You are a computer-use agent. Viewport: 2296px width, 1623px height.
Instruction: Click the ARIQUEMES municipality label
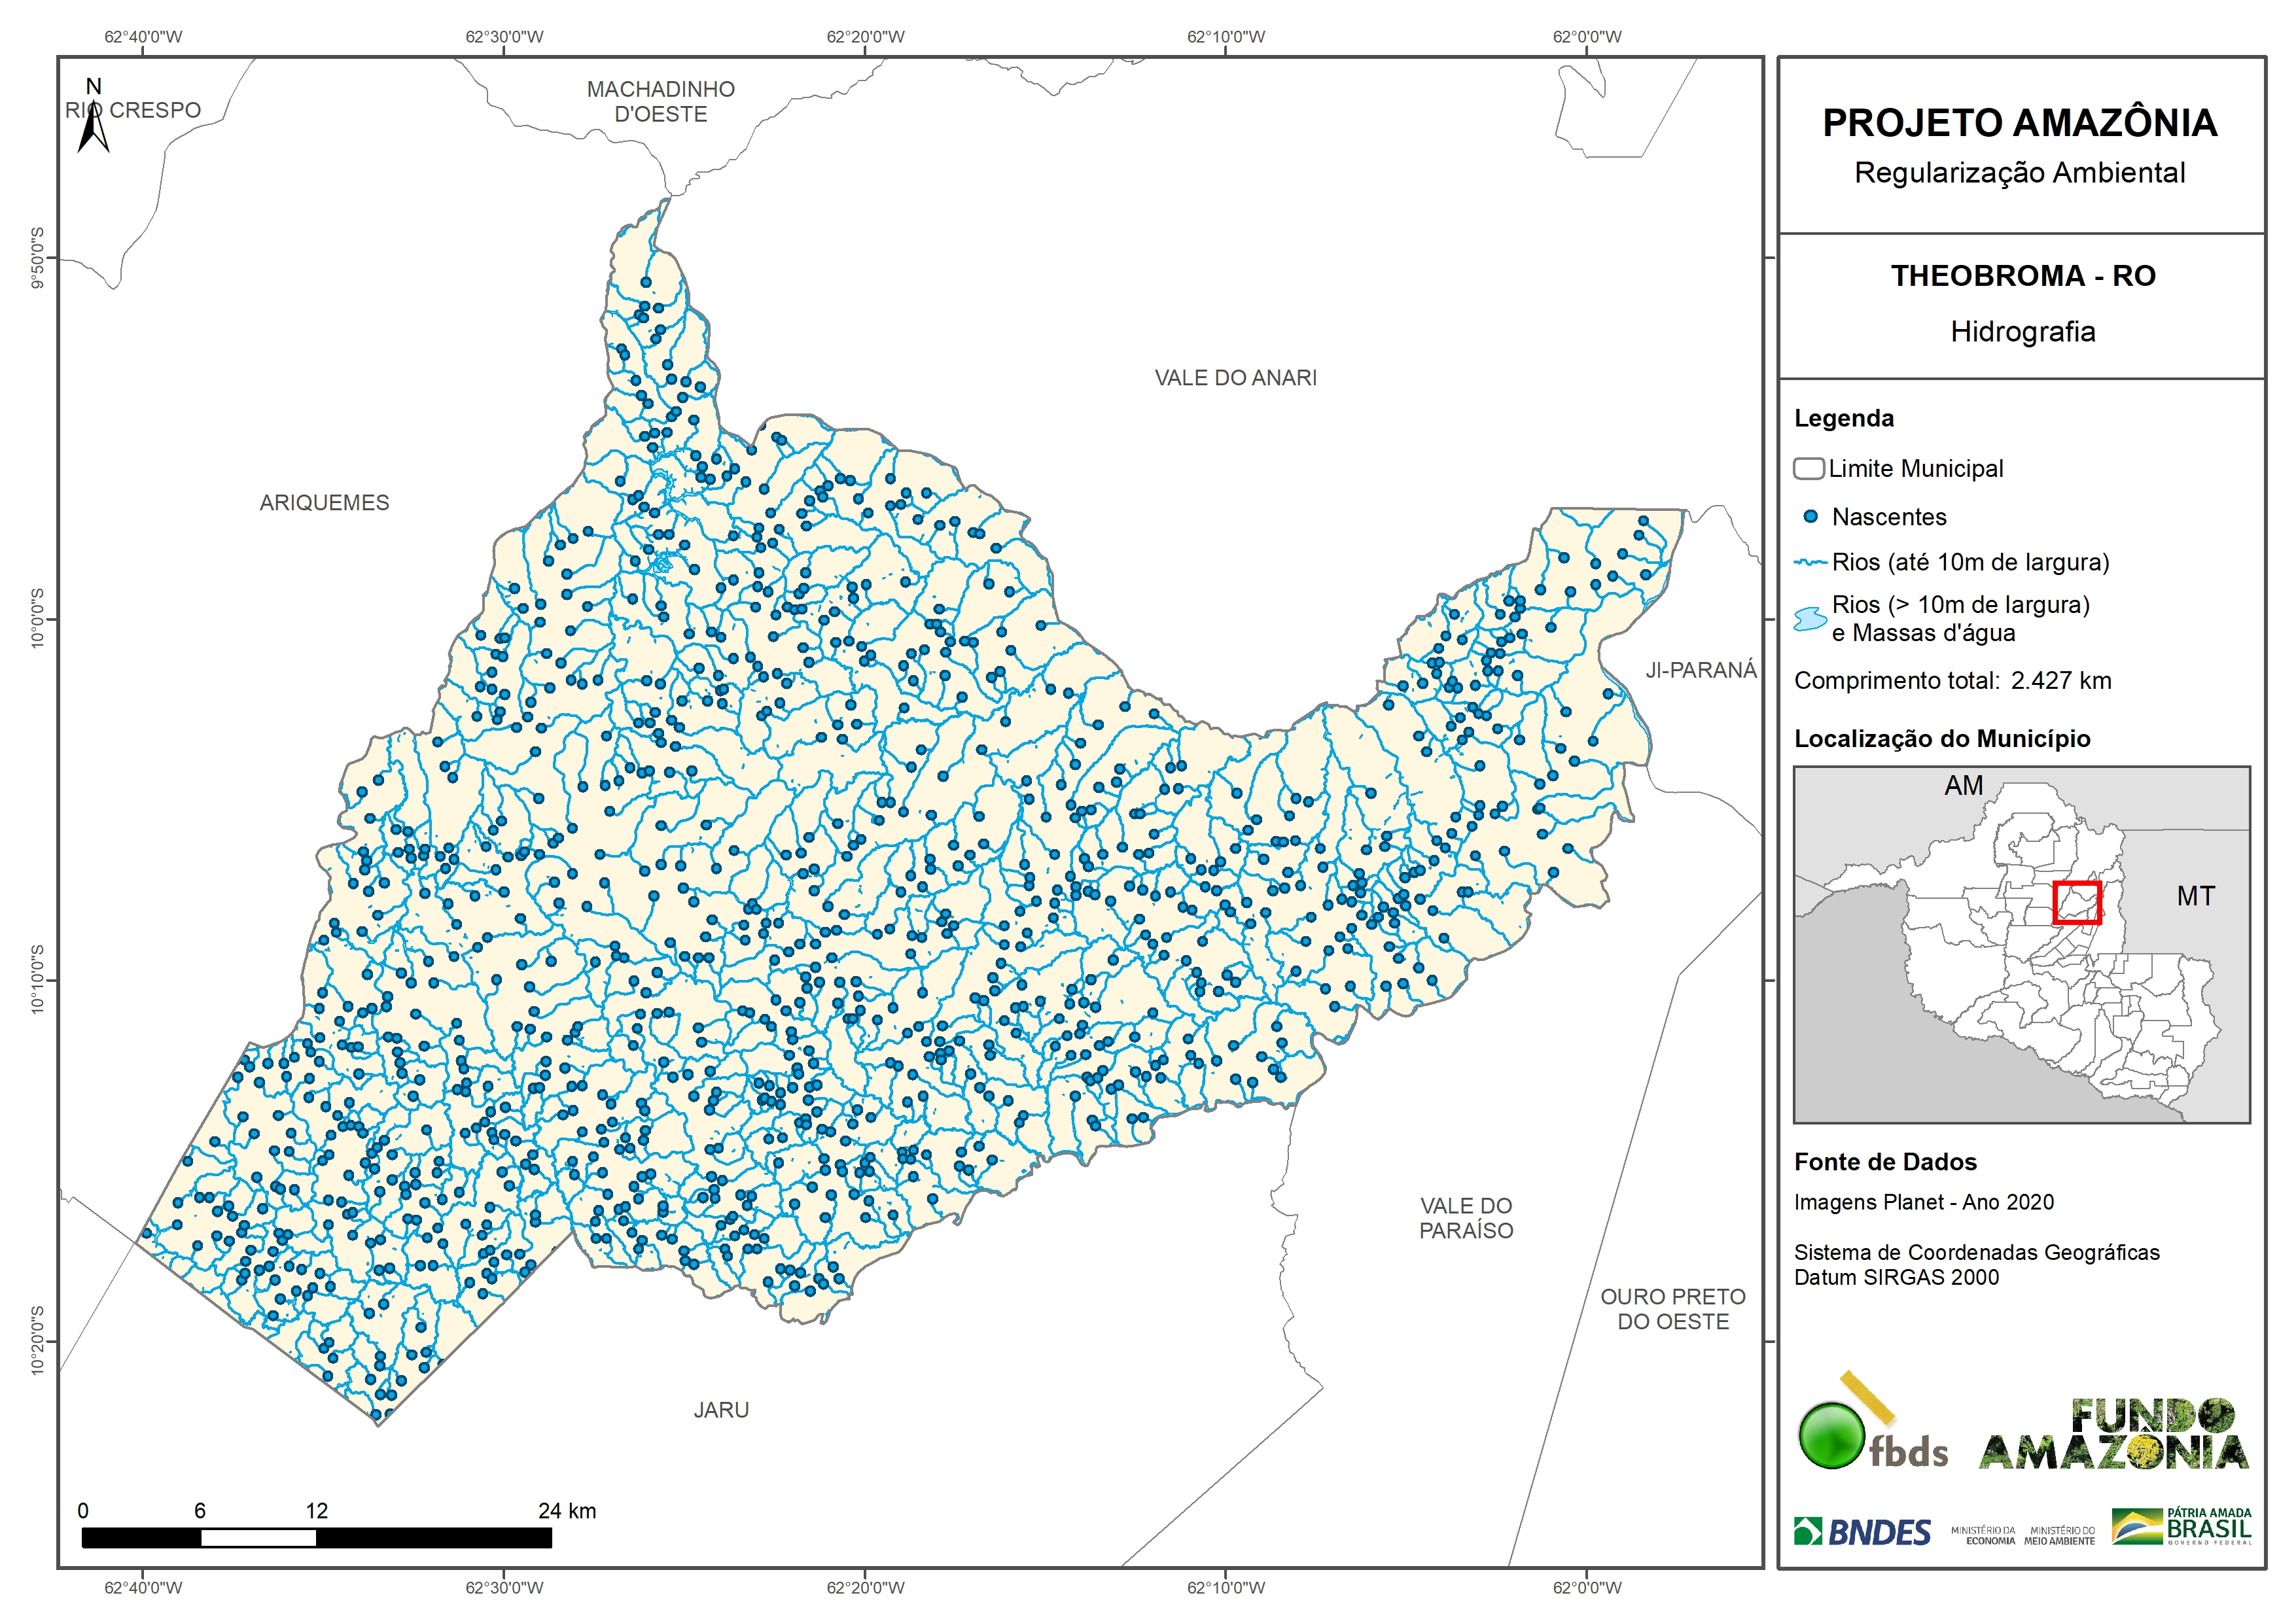[324, 503]
